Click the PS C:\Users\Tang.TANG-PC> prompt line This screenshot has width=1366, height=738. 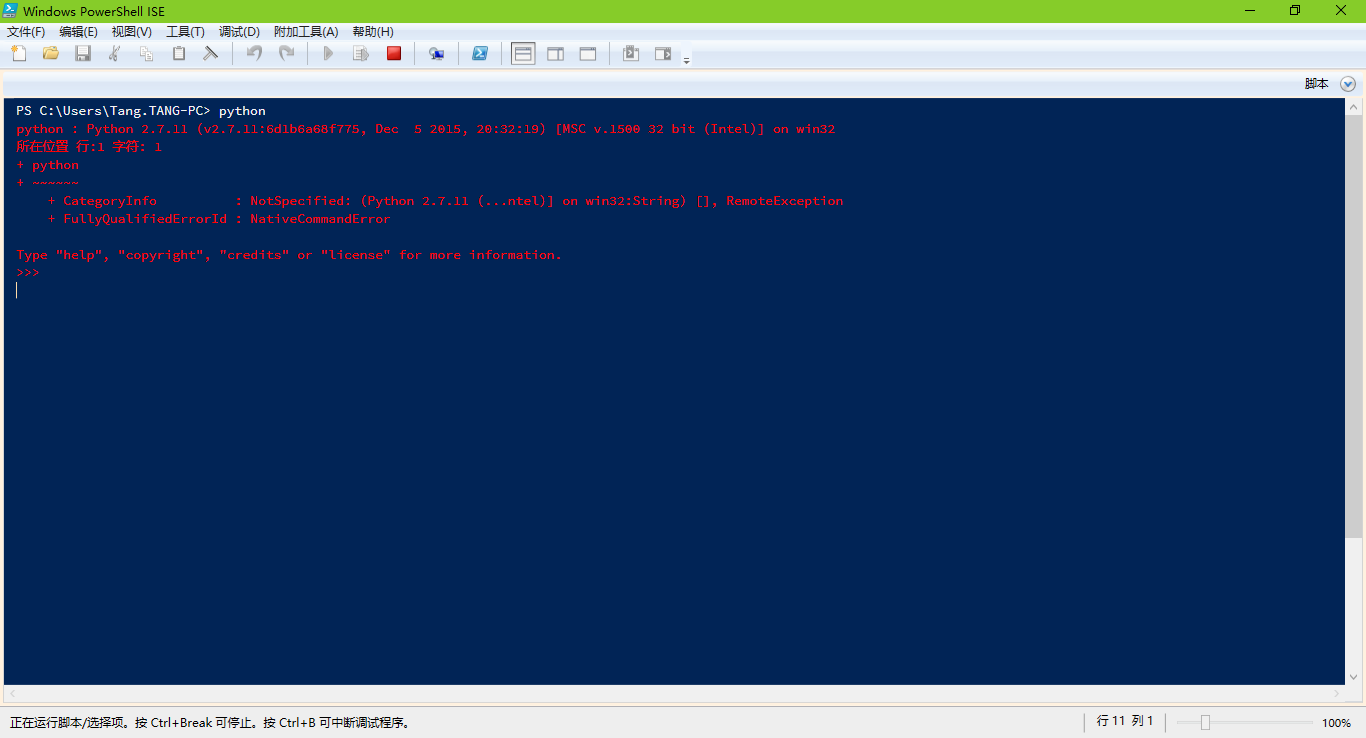(141, 111)
